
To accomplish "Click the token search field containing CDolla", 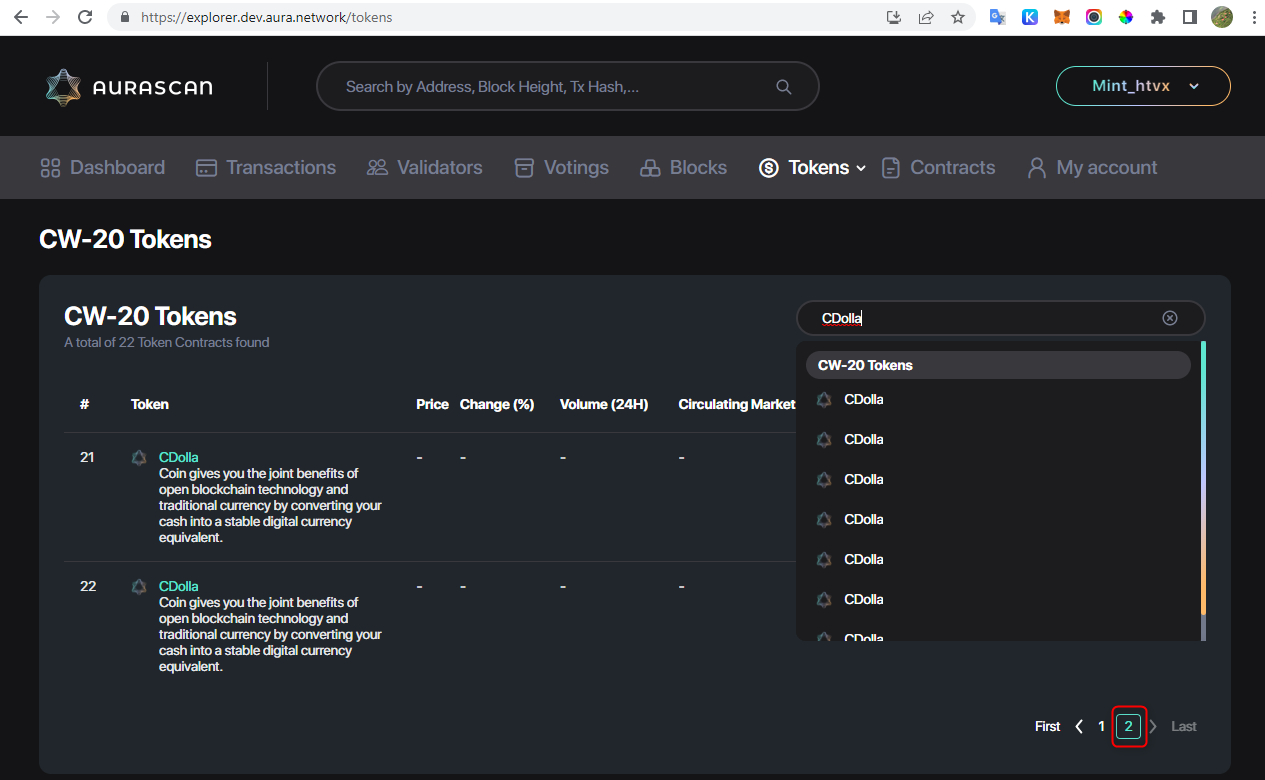I will [1000, 318].
